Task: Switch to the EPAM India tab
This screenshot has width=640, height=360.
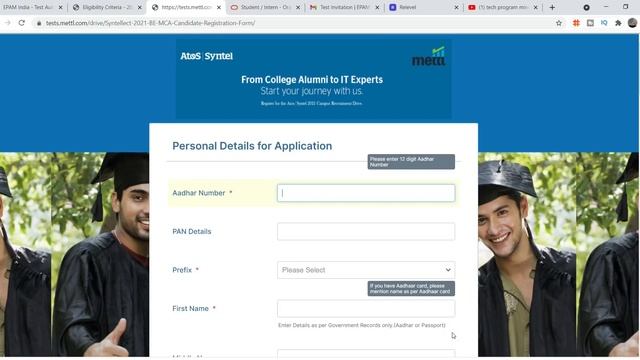Action: (29, 7)
